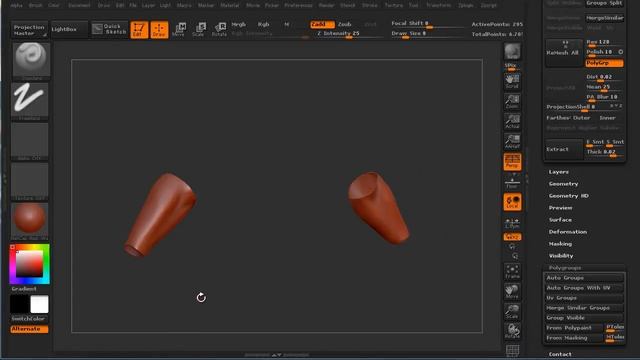This screenshot has height=360, width=640.
Task: Click the BPR render sphere icon
Action: click(x=512, y=52)
